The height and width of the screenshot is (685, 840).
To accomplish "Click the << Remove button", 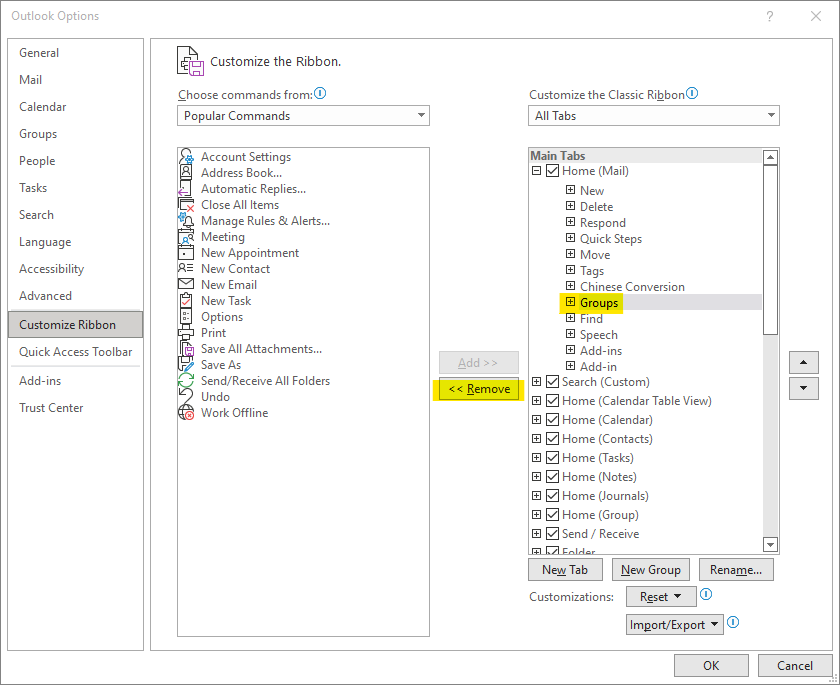I will 479,389.
